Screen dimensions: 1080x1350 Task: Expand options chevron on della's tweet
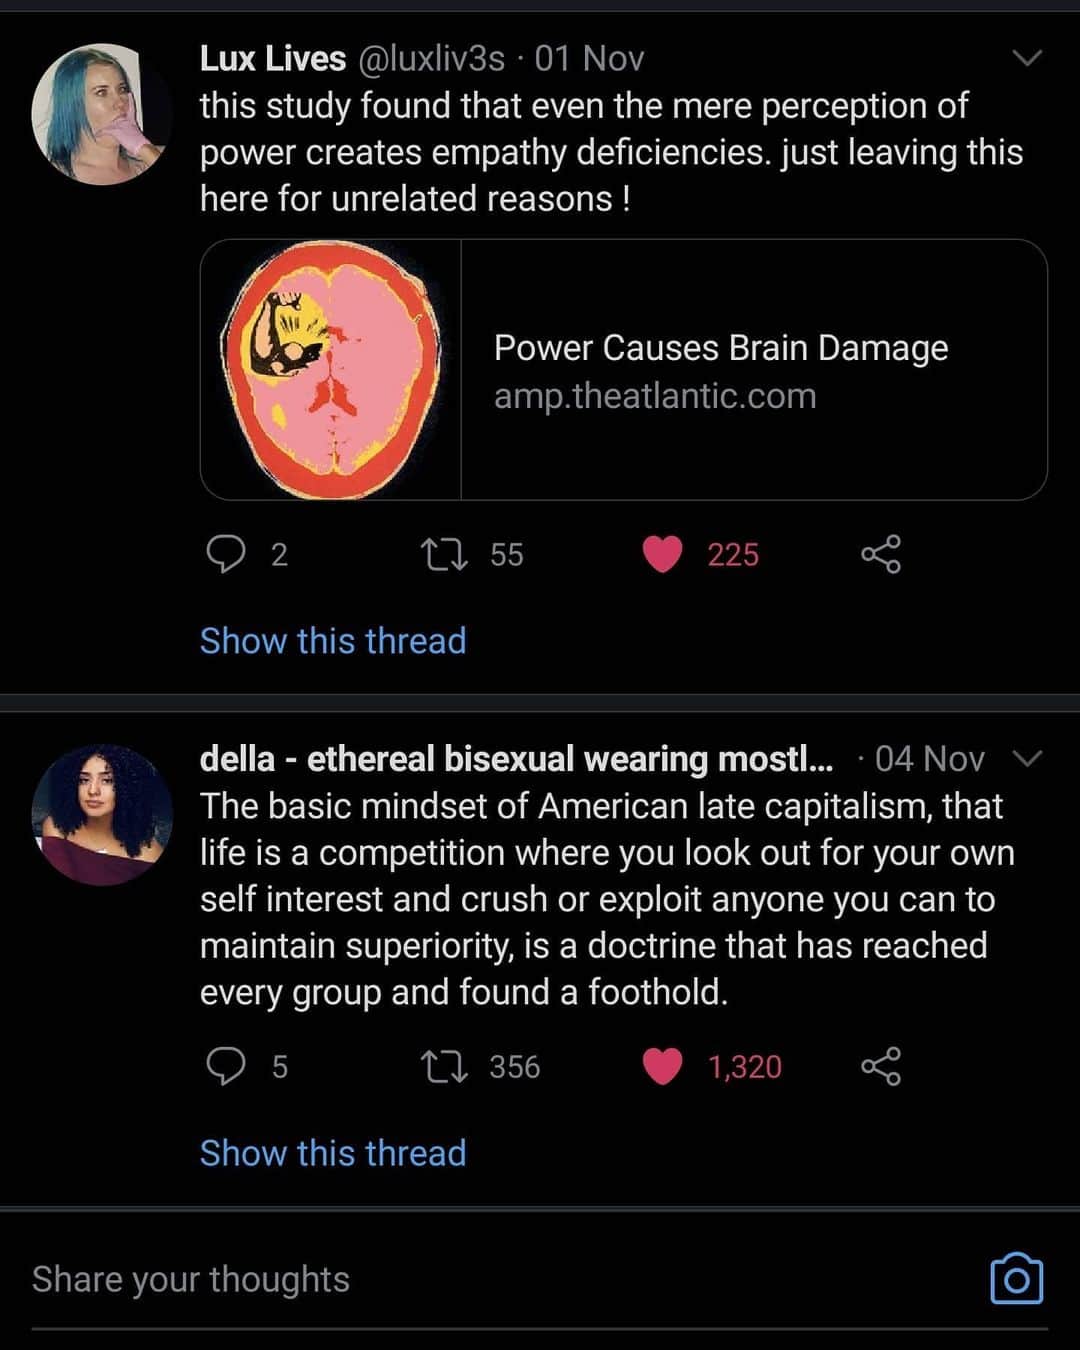point(1028,758)
